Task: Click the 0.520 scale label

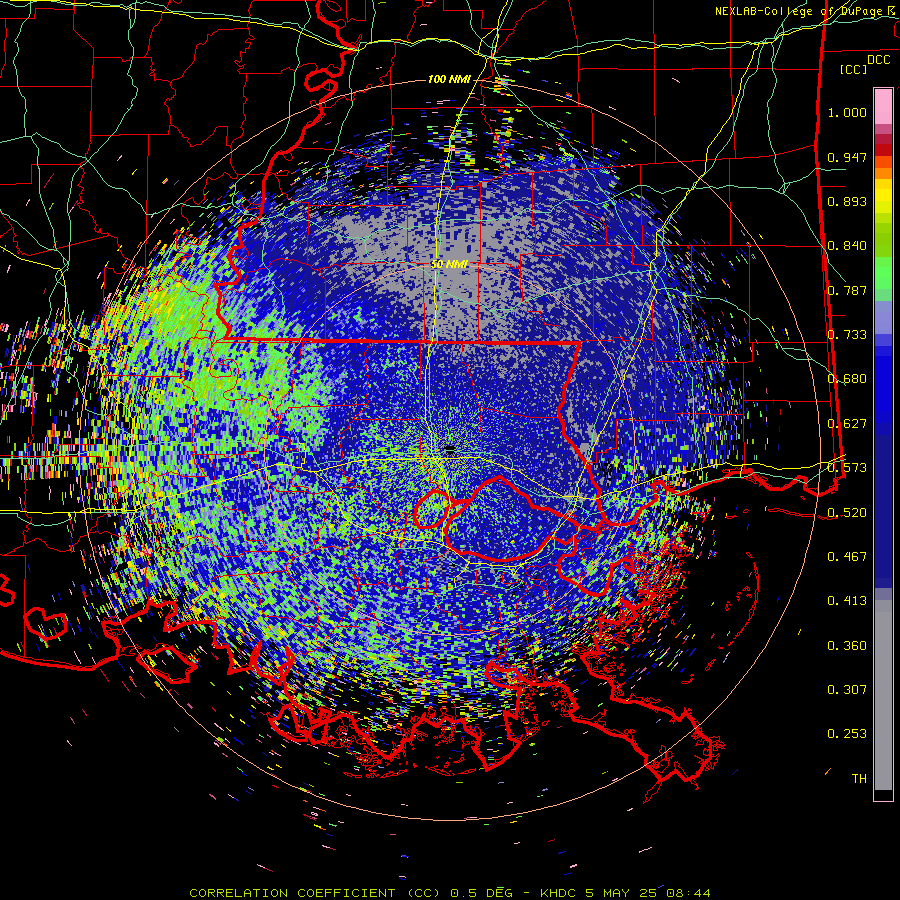Action: [x=847, y=512]
